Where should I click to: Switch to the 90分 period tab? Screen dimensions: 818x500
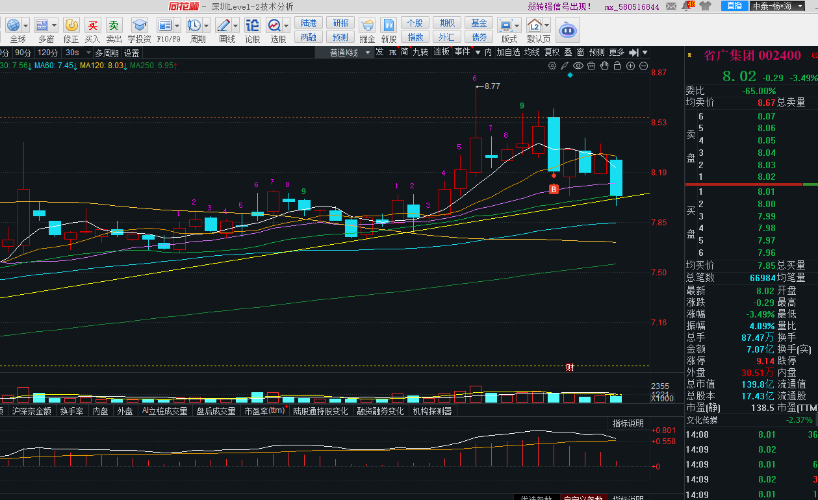pos(22,53)
